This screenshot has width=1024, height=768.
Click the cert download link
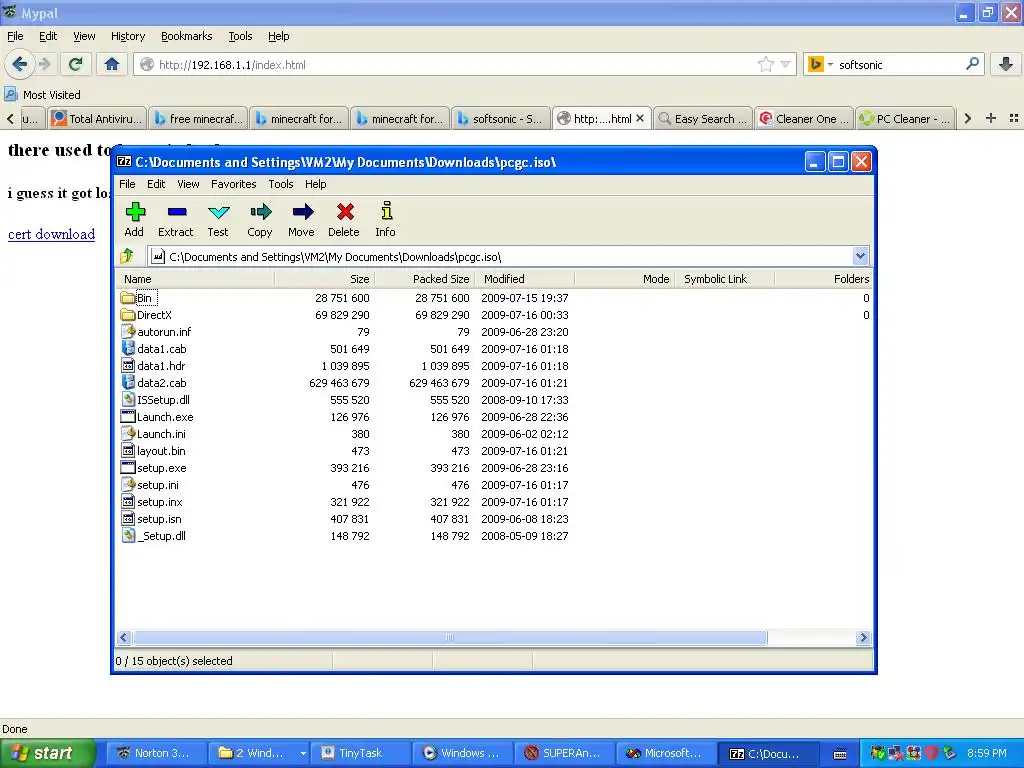tap(52, 234)
